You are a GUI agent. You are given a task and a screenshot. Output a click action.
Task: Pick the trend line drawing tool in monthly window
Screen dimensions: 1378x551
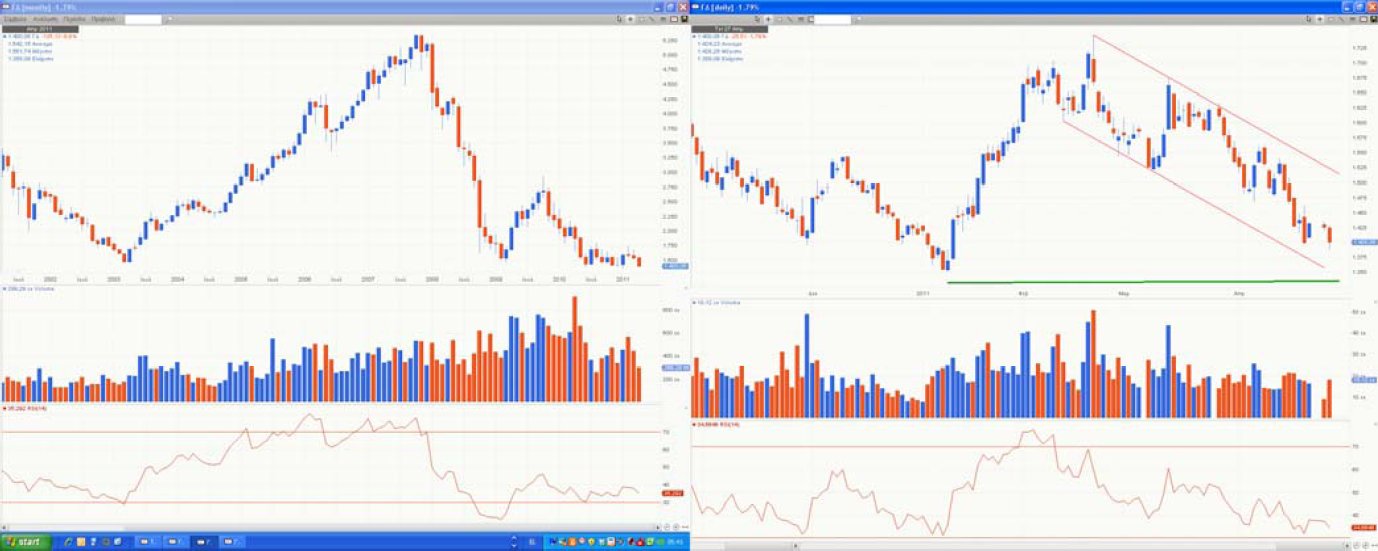(652, 19)
